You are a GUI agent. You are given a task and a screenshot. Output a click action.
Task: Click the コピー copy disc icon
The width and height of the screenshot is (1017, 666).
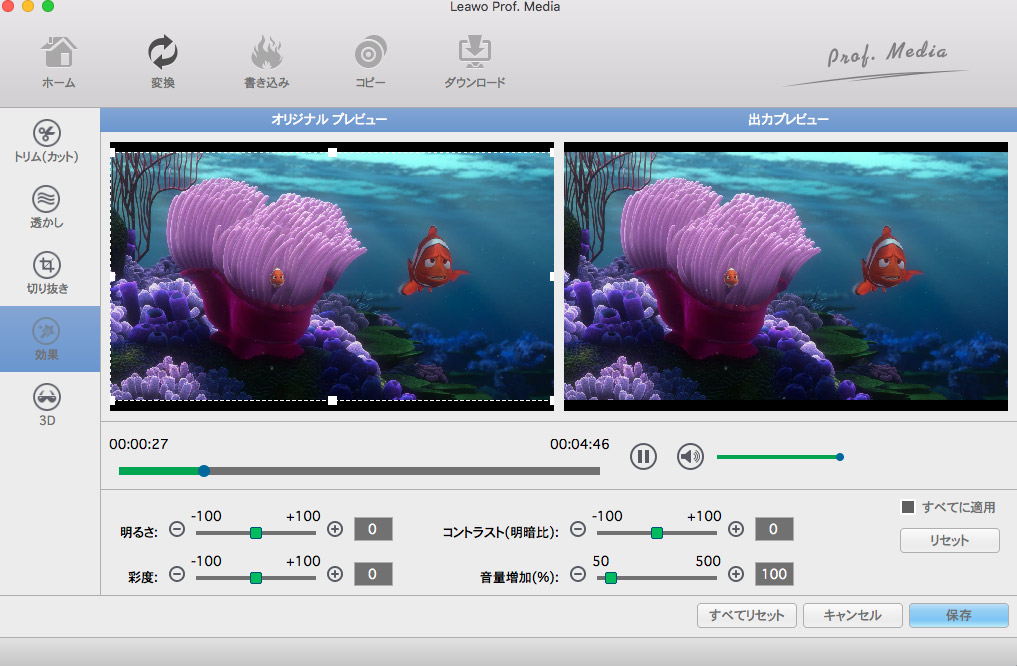click(x=370, y=62)
